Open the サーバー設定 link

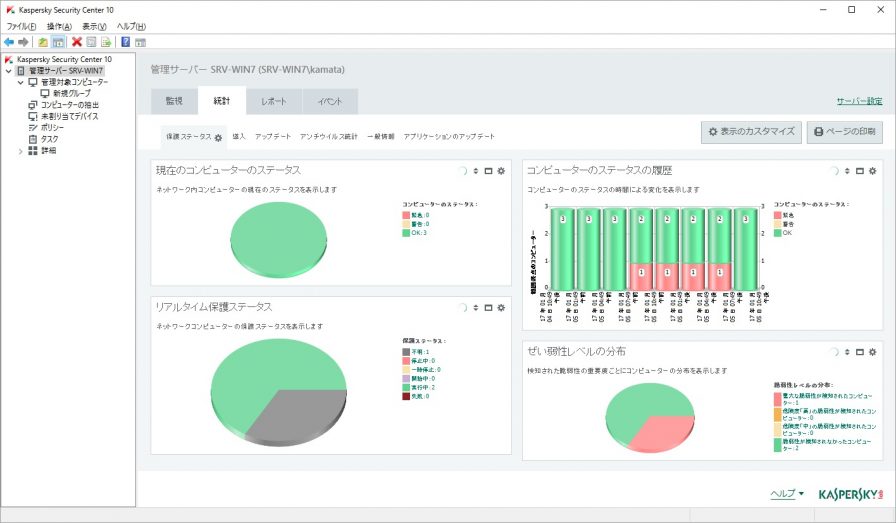coord(859,101)
